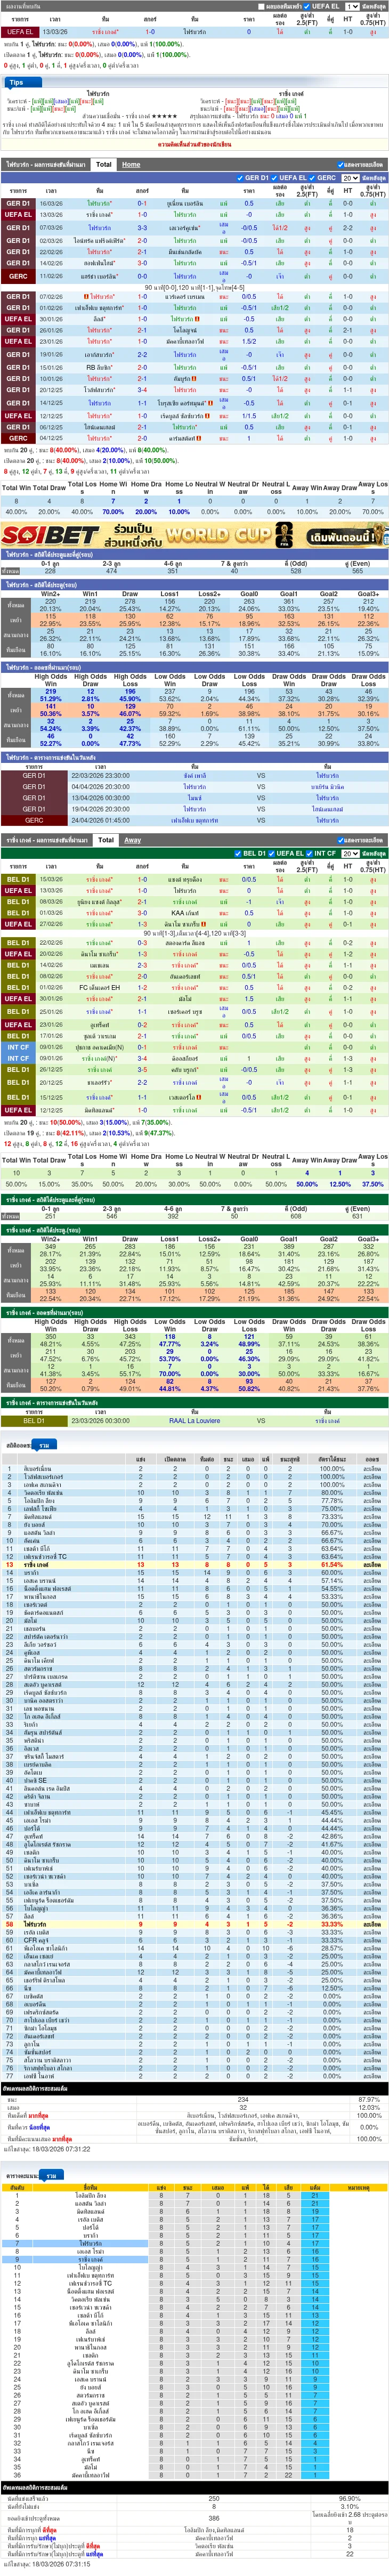Screen dimensions: 389x2576
Task: Click the UEFA EL badge on the 20/02/26 row
Action: [18, 954]
